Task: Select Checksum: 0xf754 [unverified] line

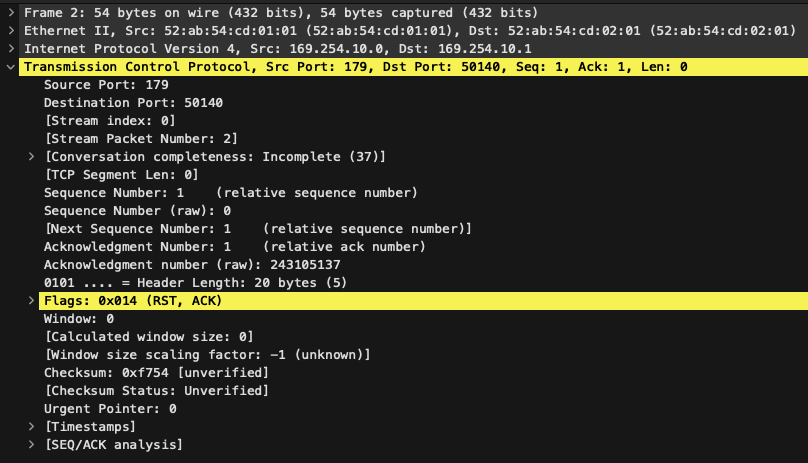Action: pos(156,372)
